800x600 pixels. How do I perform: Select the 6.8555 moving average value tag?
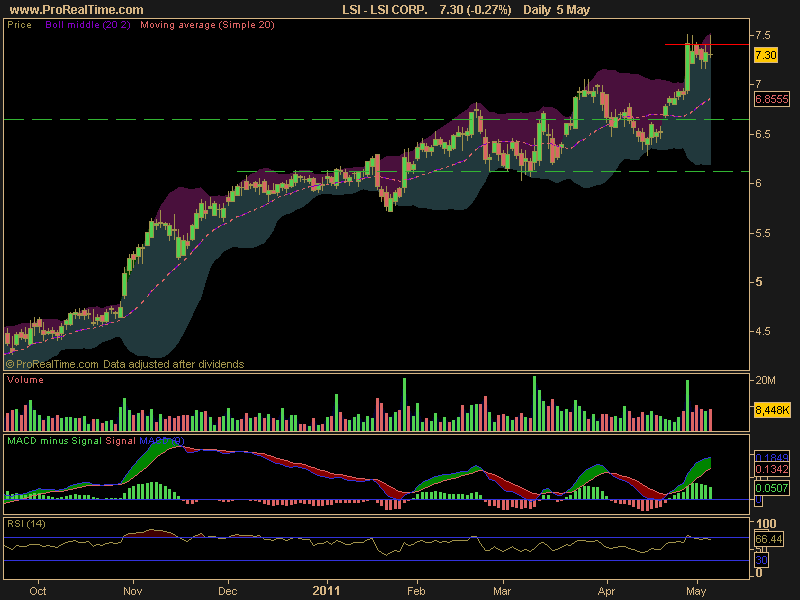[771, 99]
